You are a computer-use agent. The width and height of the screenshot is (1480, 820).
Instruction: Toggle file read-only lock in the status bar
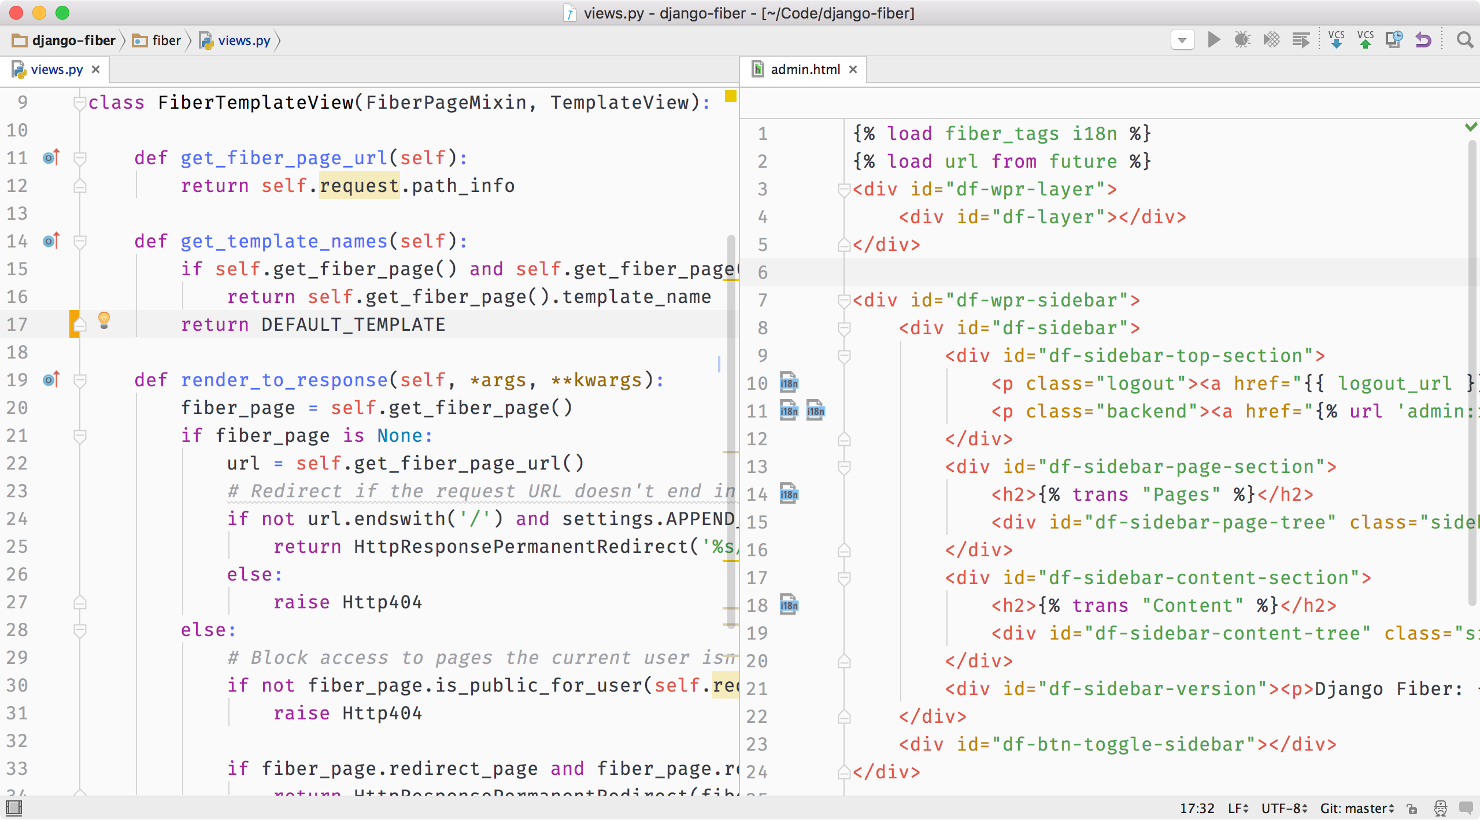tap(1411, 808)
